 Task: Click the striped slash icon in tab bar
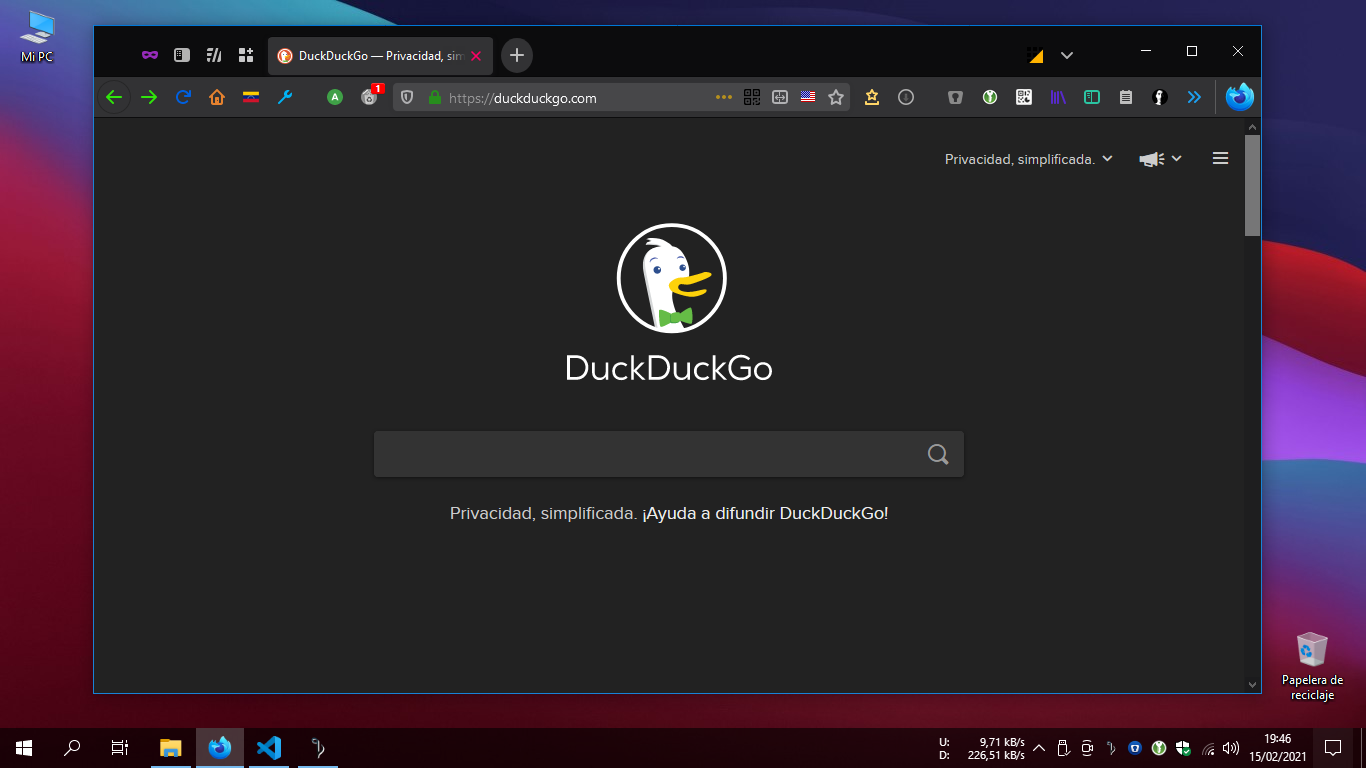213,55
